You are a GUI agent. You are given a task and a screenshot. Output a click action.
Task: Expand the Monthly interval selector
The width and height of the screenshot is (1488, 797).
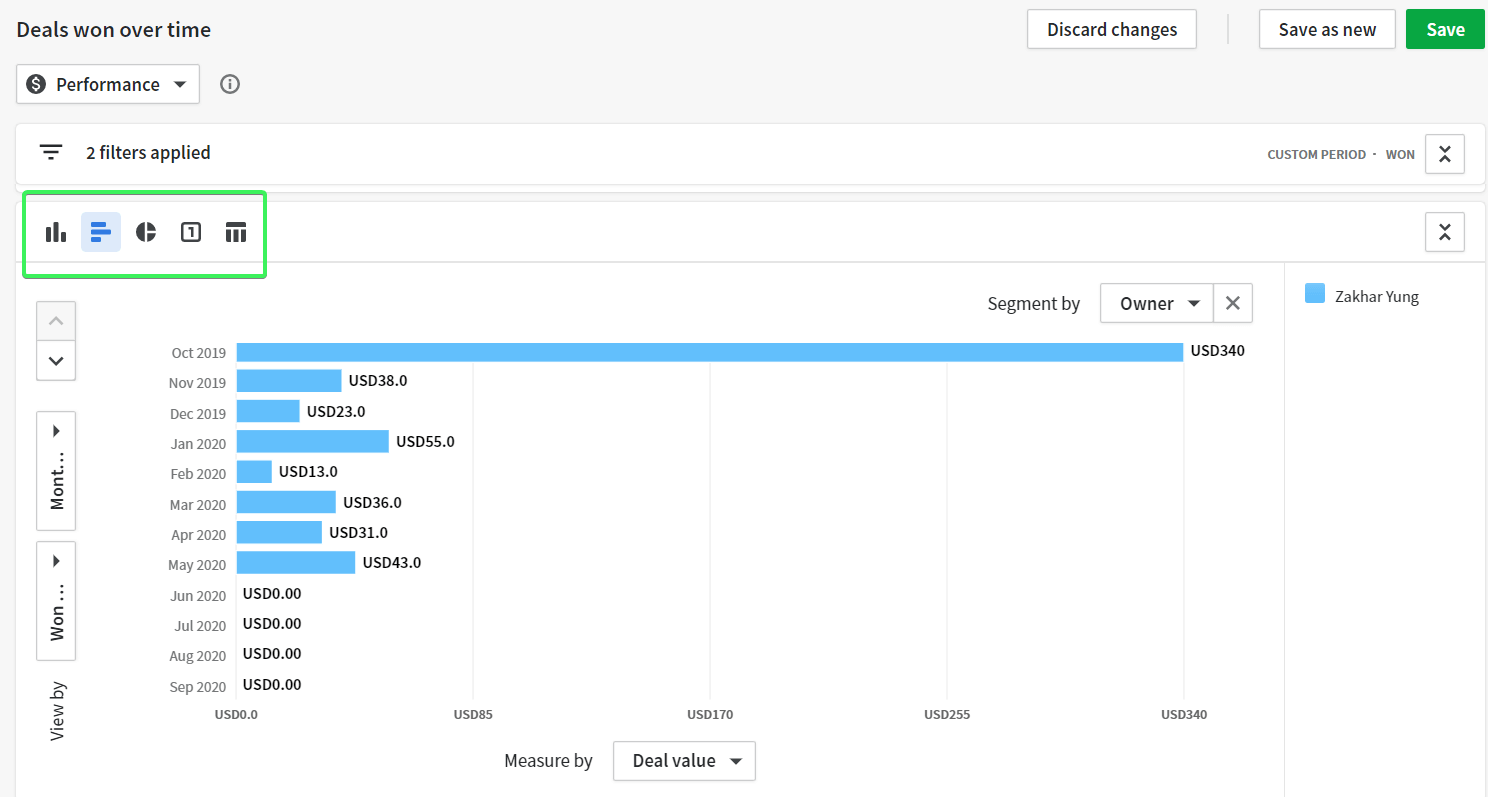(56, 471)
